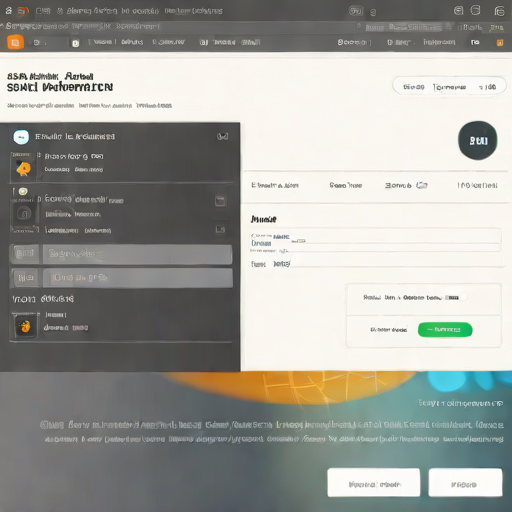Click the icon at dark panel header's right edge
This screenshot has height=512, width=512.
pyautogui.click(x=223, y=136)
